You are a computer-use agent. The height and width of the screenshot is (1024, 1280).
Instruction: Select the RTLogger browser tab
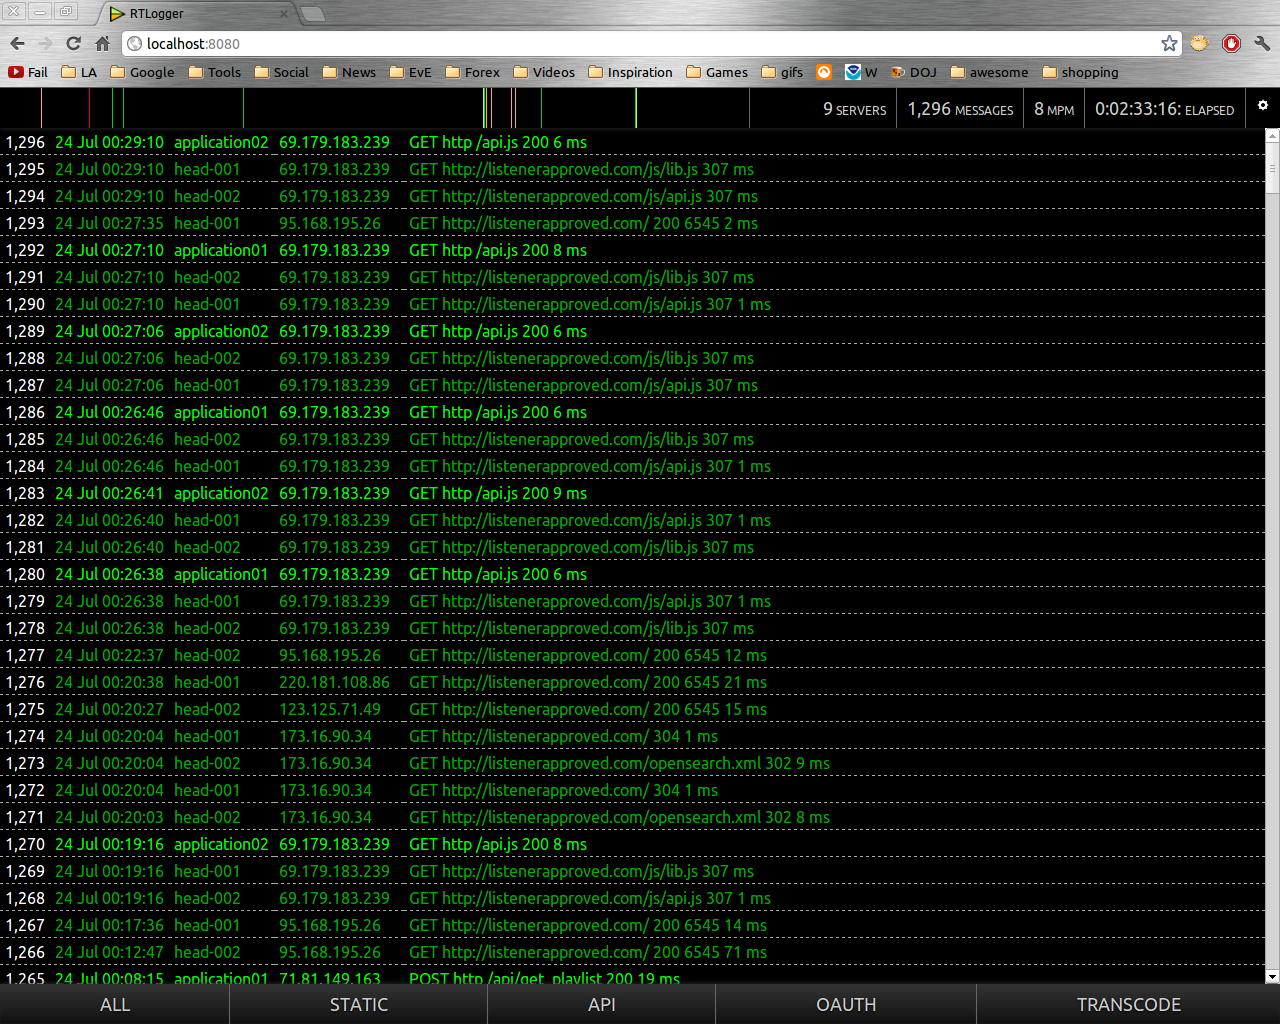[197, 14]
